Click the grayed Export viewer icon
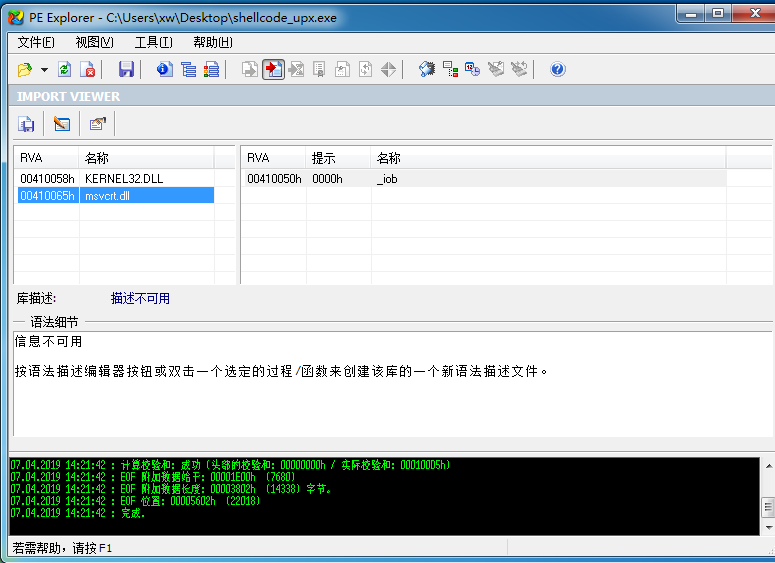The width and height of the screenshot is (775, 563). pyautogui.click(x=250, y=70)
